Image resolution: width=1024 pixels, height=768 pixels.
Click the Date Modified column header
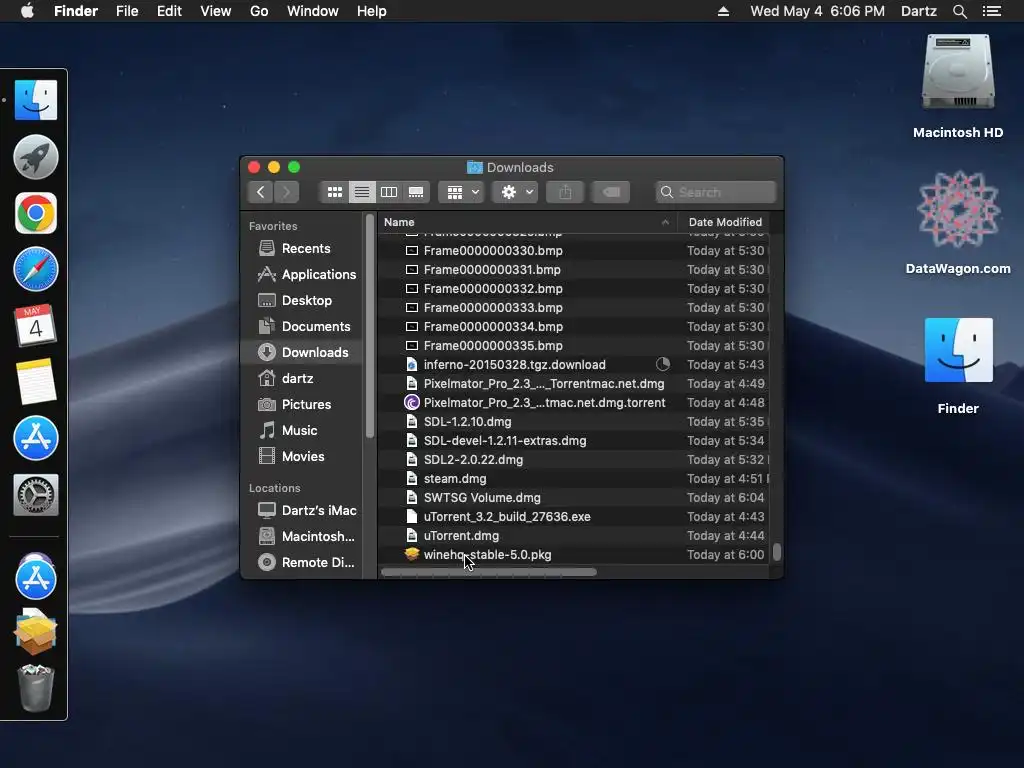click(725, 222)
